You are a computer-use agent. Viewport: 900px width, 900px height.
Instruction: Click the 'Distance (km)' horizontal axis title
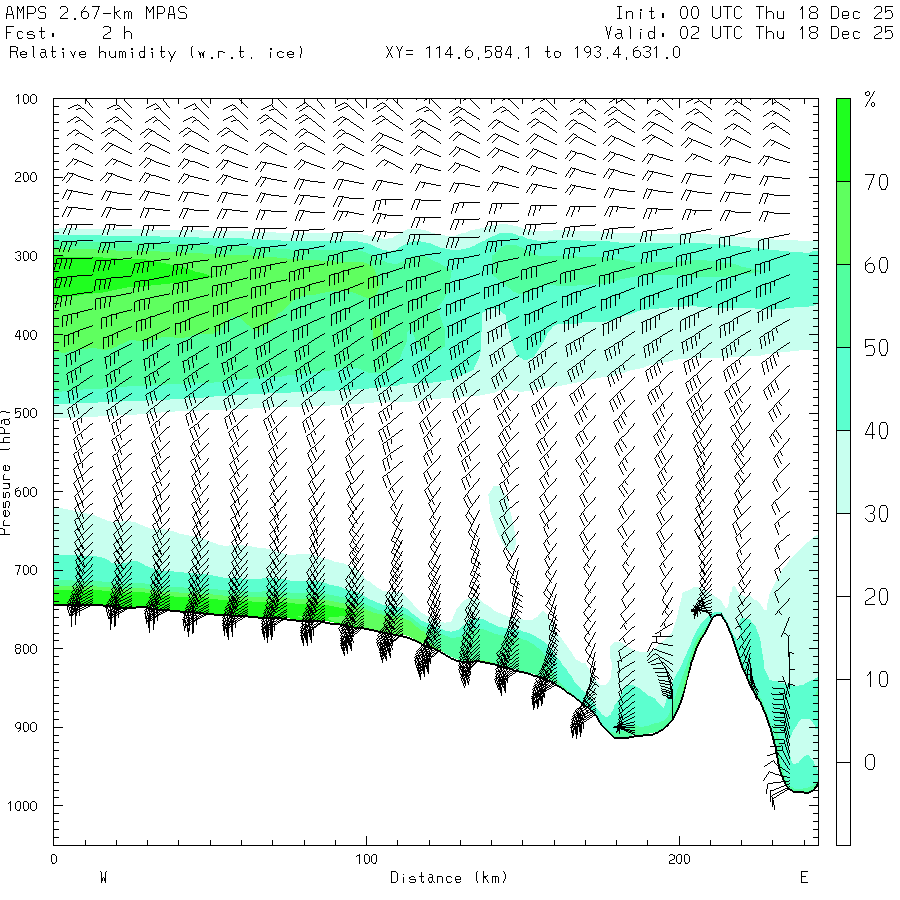pyautogui.click(x=449, y=878)
